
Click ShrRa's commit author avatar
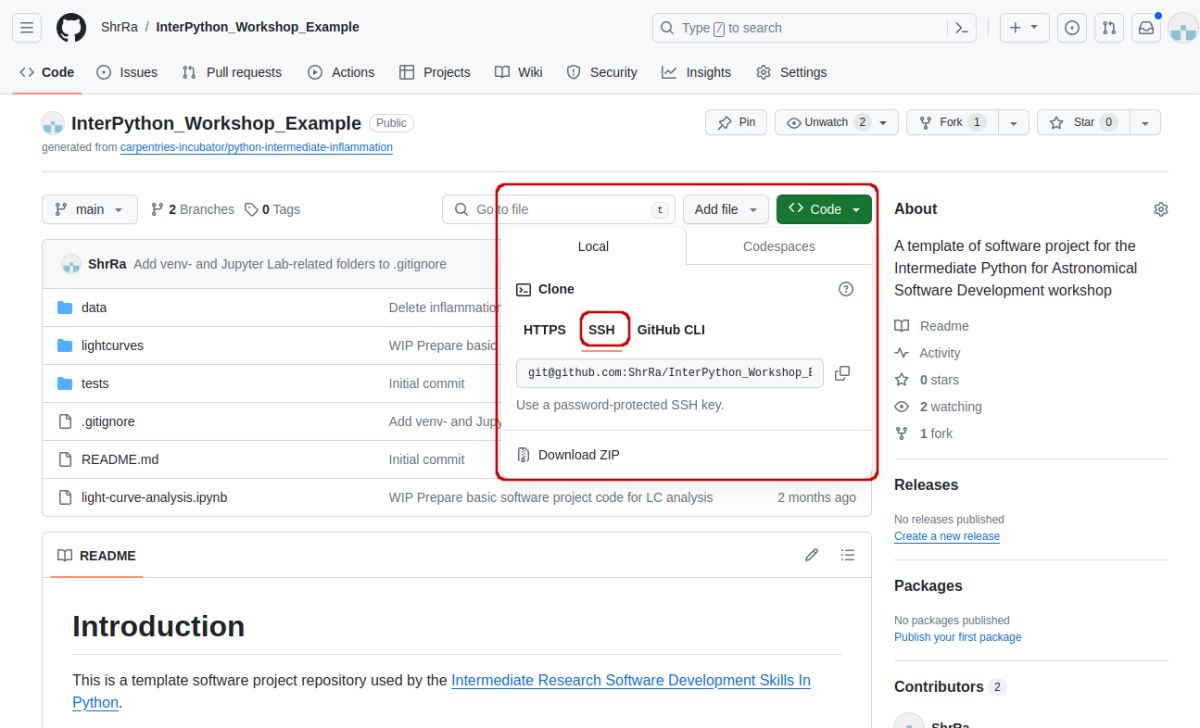(x=71, y=264)
